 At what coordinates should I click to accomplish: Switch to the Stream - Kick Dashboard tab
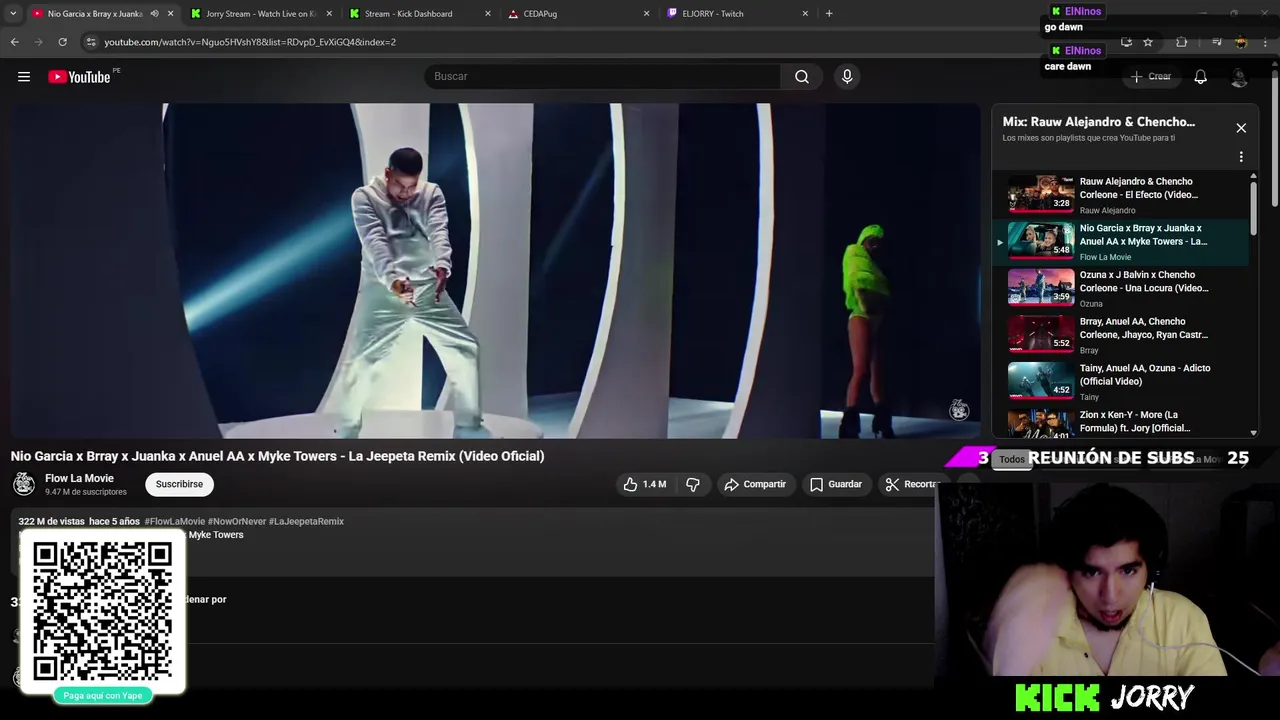pos(420,14)
